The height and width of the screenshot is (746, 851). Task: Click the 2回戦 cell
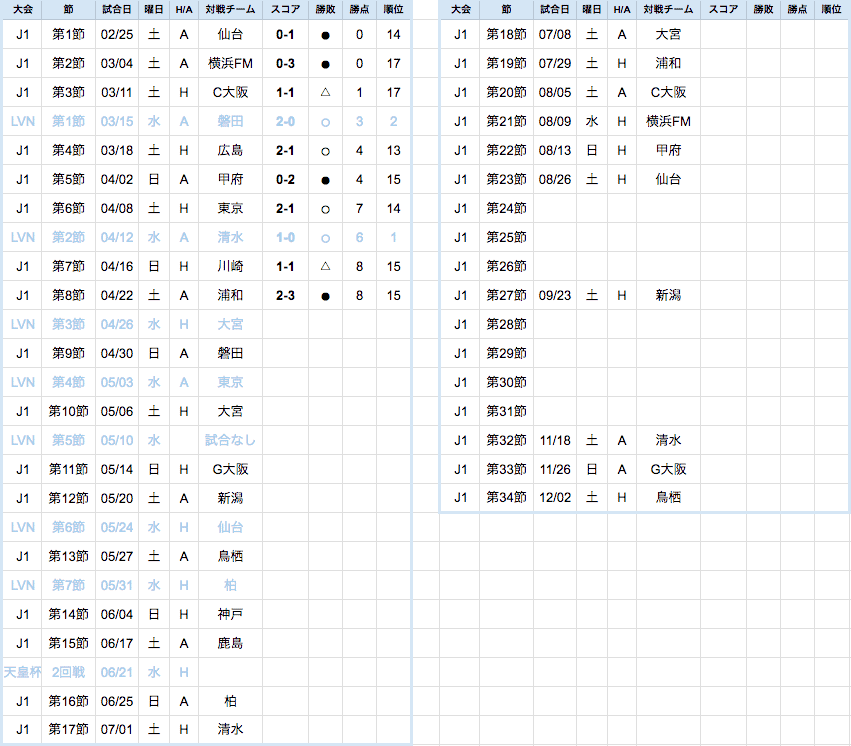68,673
